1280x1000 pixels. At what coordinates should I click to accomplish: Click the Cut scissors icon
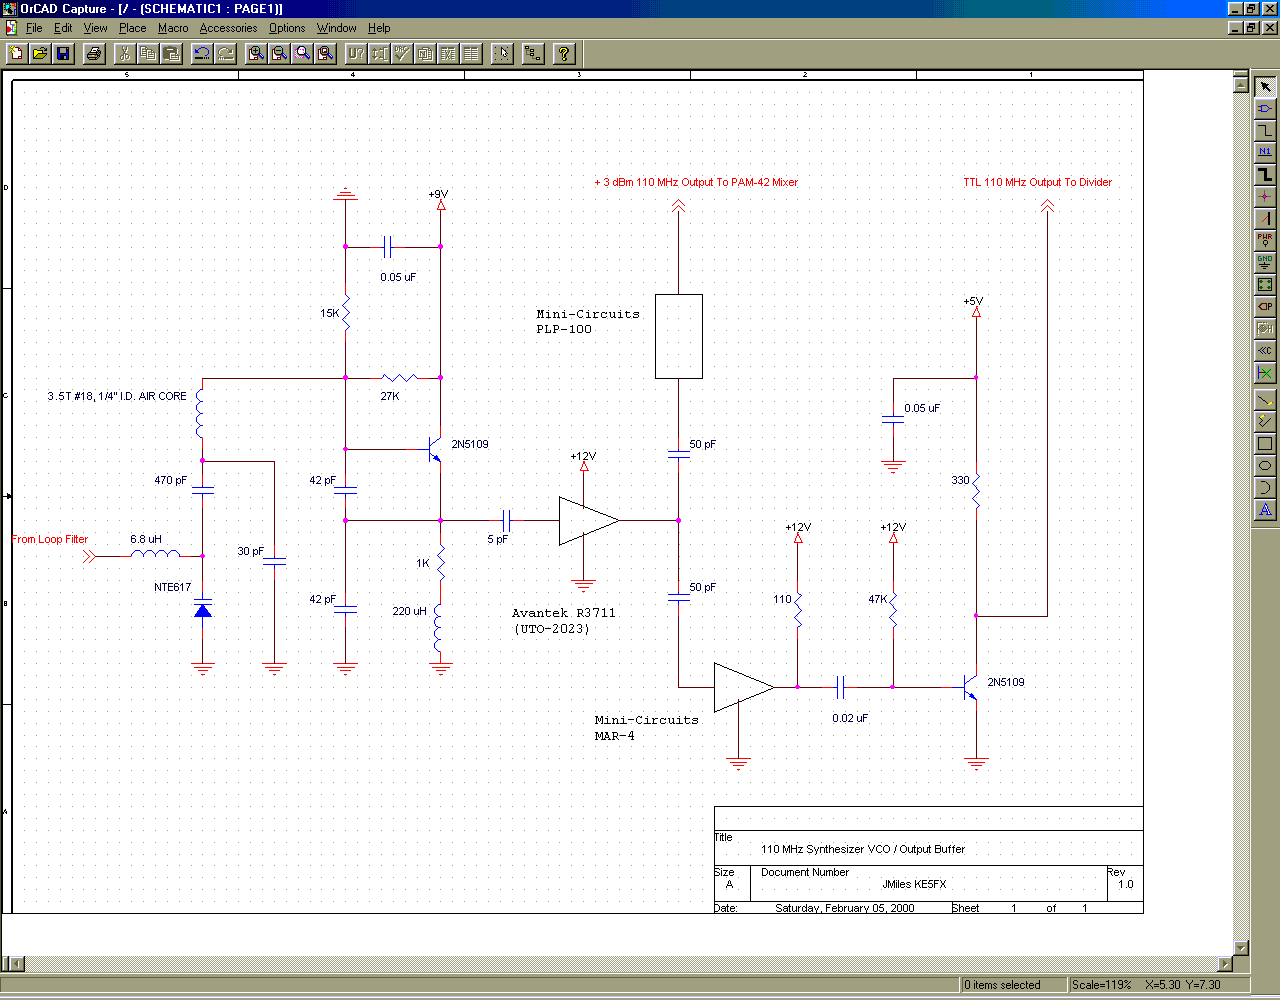pyautogui.click(x=125, y=53)
